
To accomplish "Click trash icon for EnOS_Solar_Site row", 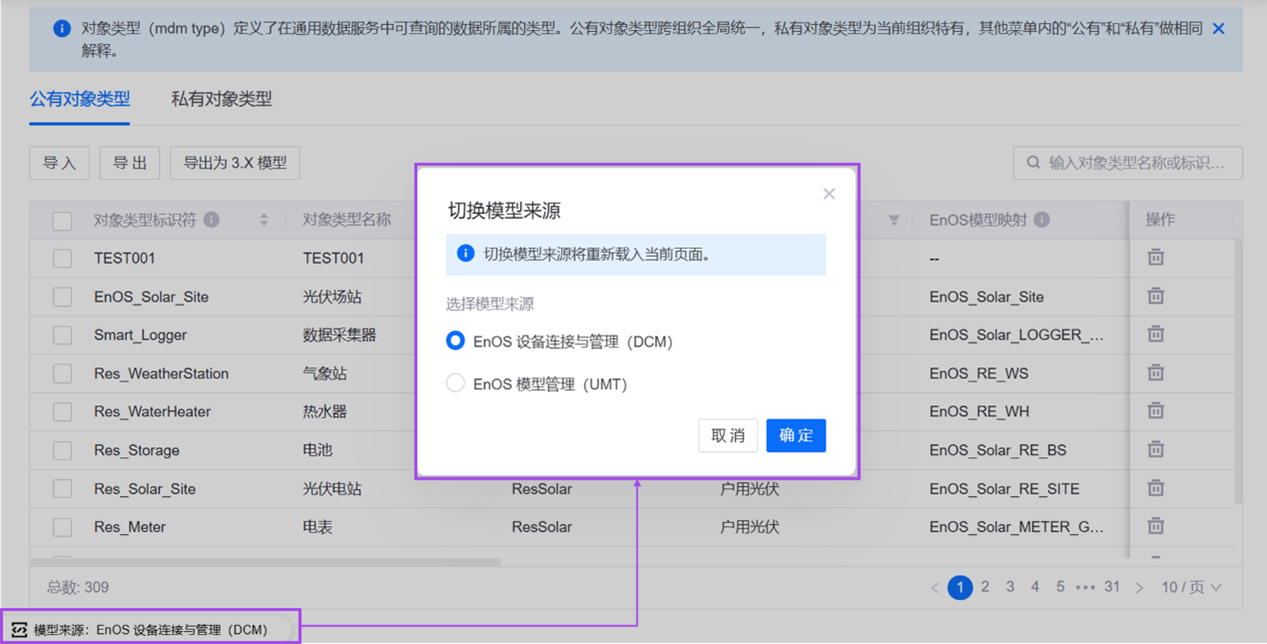I will click(x=1155, y=296).
